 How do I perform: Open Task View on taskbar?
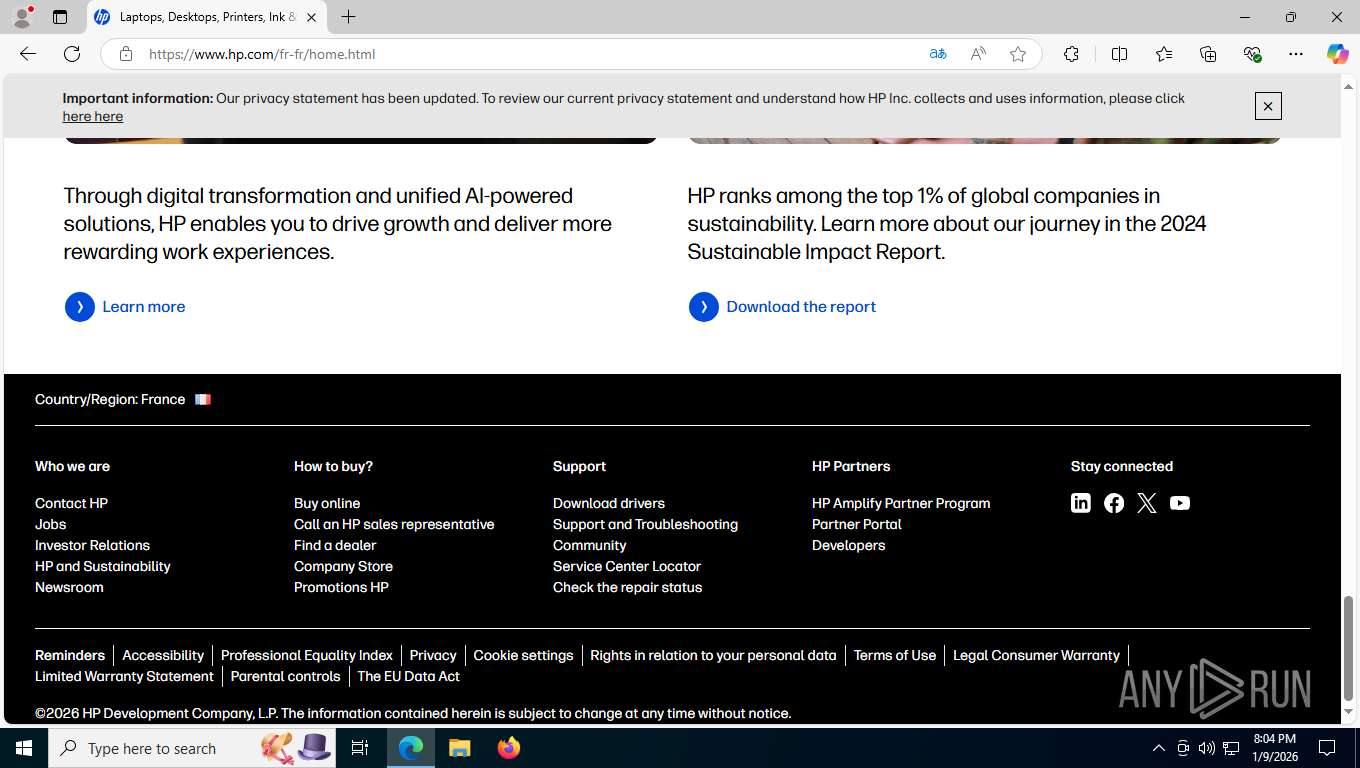[x=360, y=748]
